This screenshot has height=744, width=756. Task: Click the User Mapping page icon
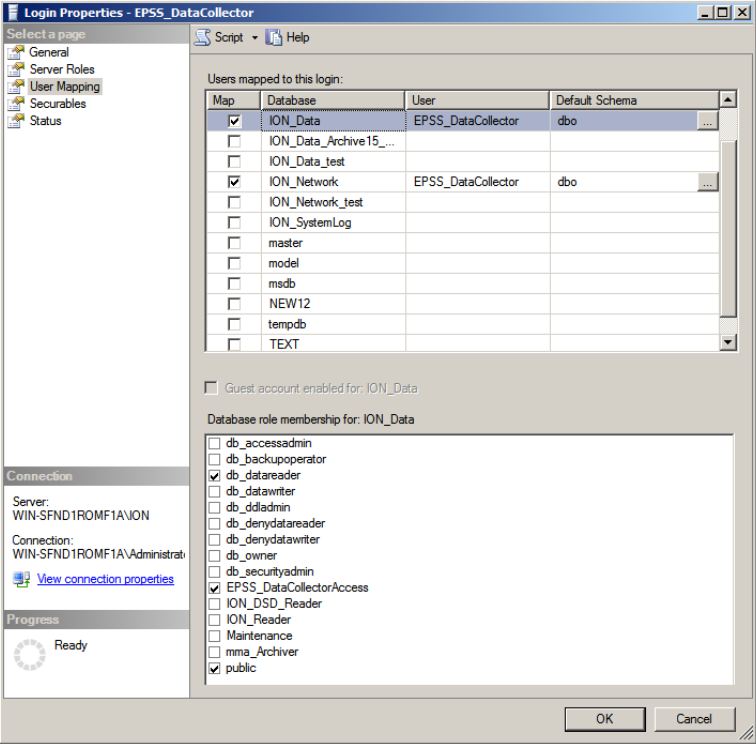(15, 86)
